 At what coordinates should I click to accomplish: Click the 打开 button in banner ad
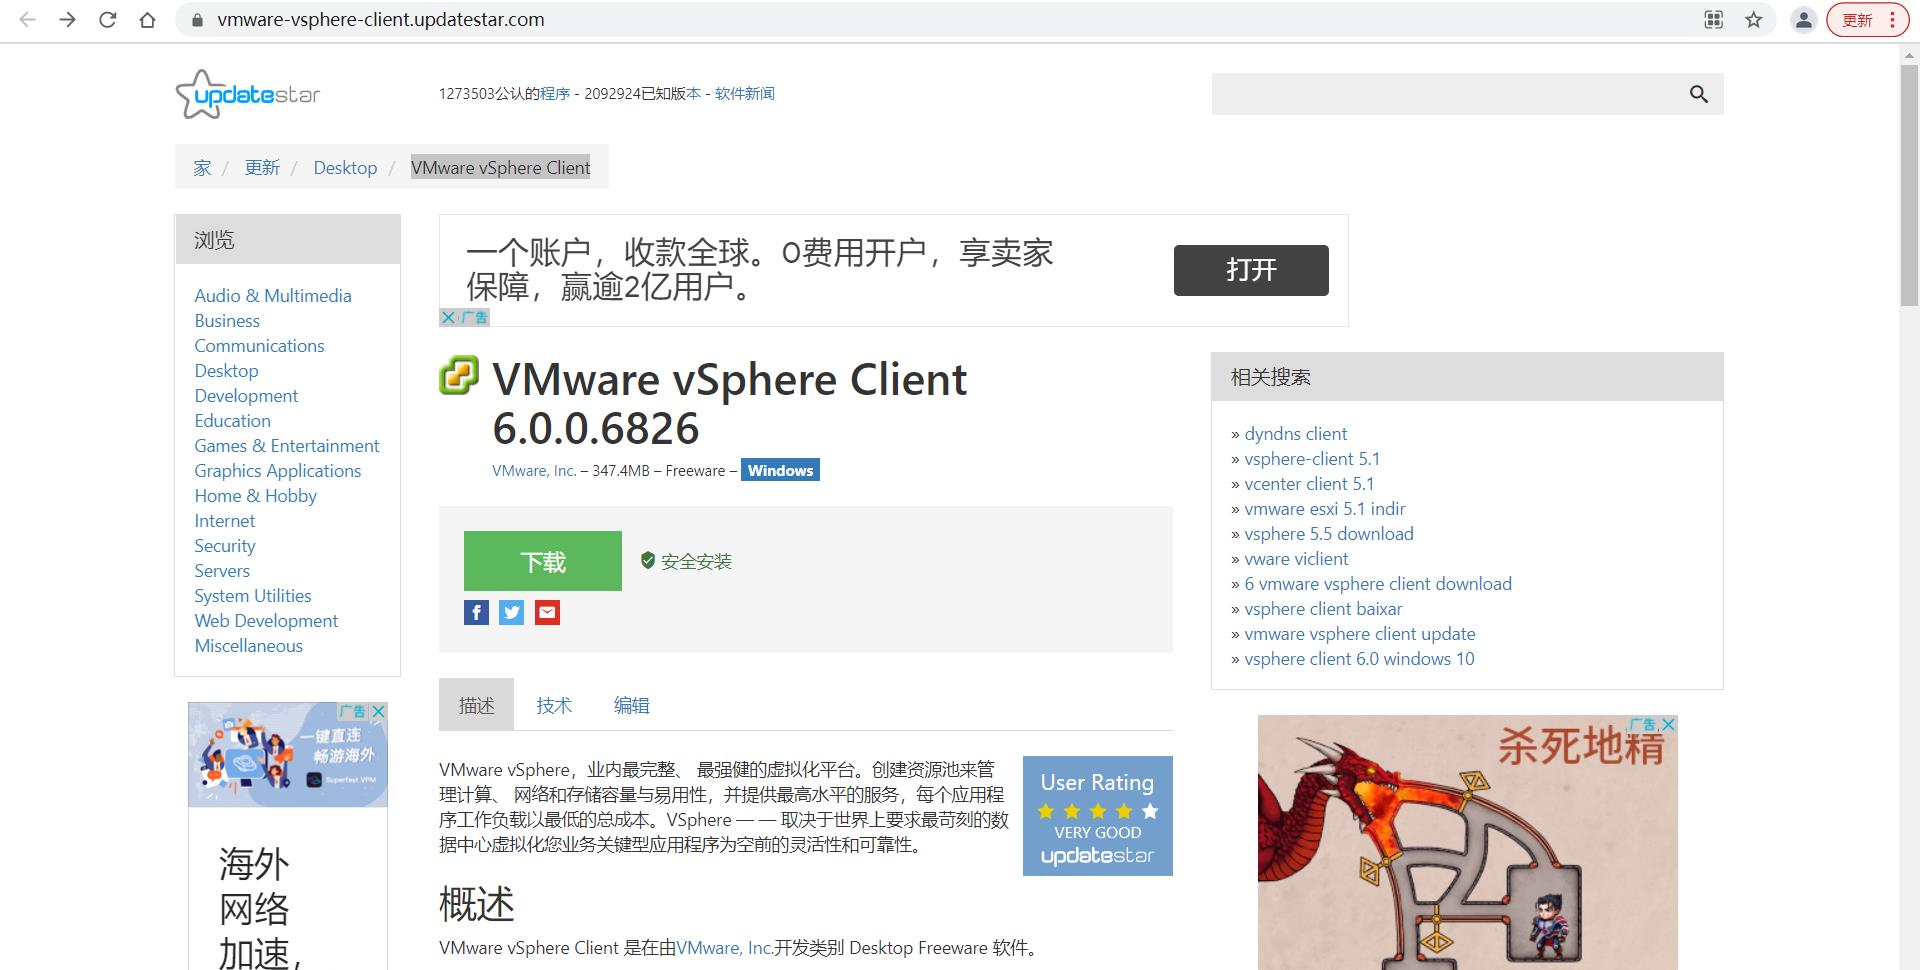click(x=1251, y=270)
